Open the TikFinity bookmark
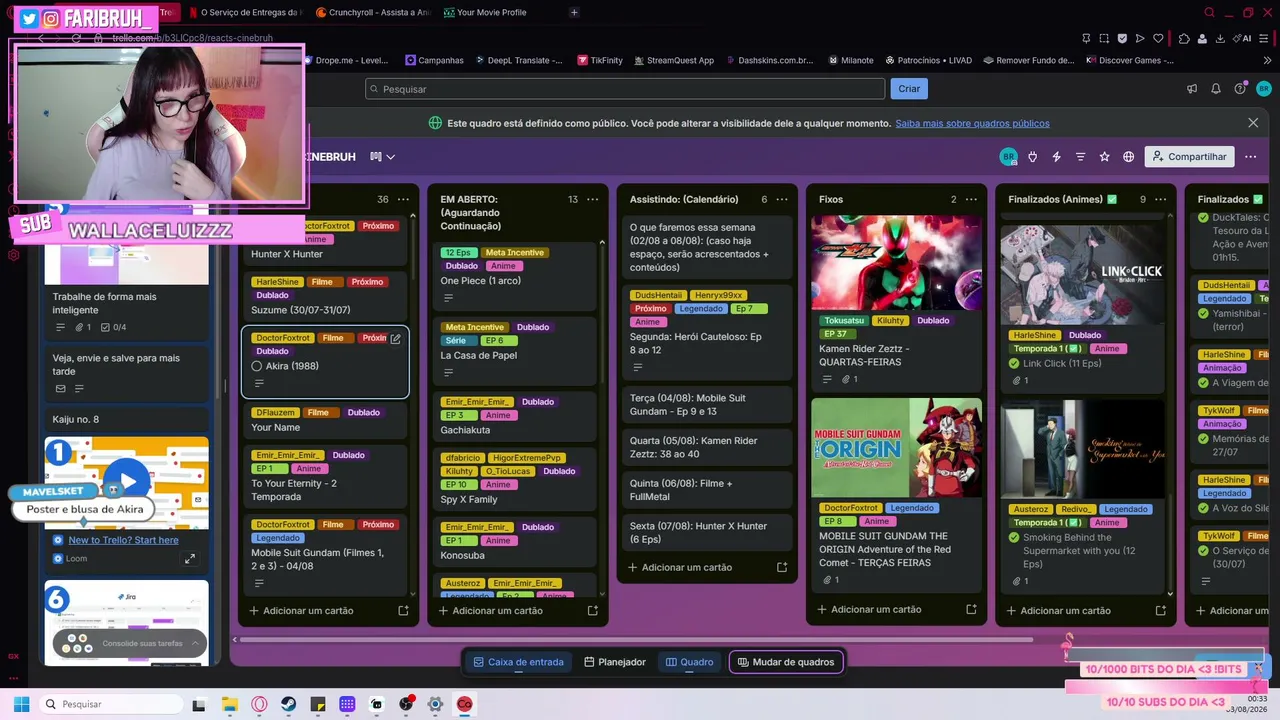This screenshot has height=720, width=1280. pos(599,60)
